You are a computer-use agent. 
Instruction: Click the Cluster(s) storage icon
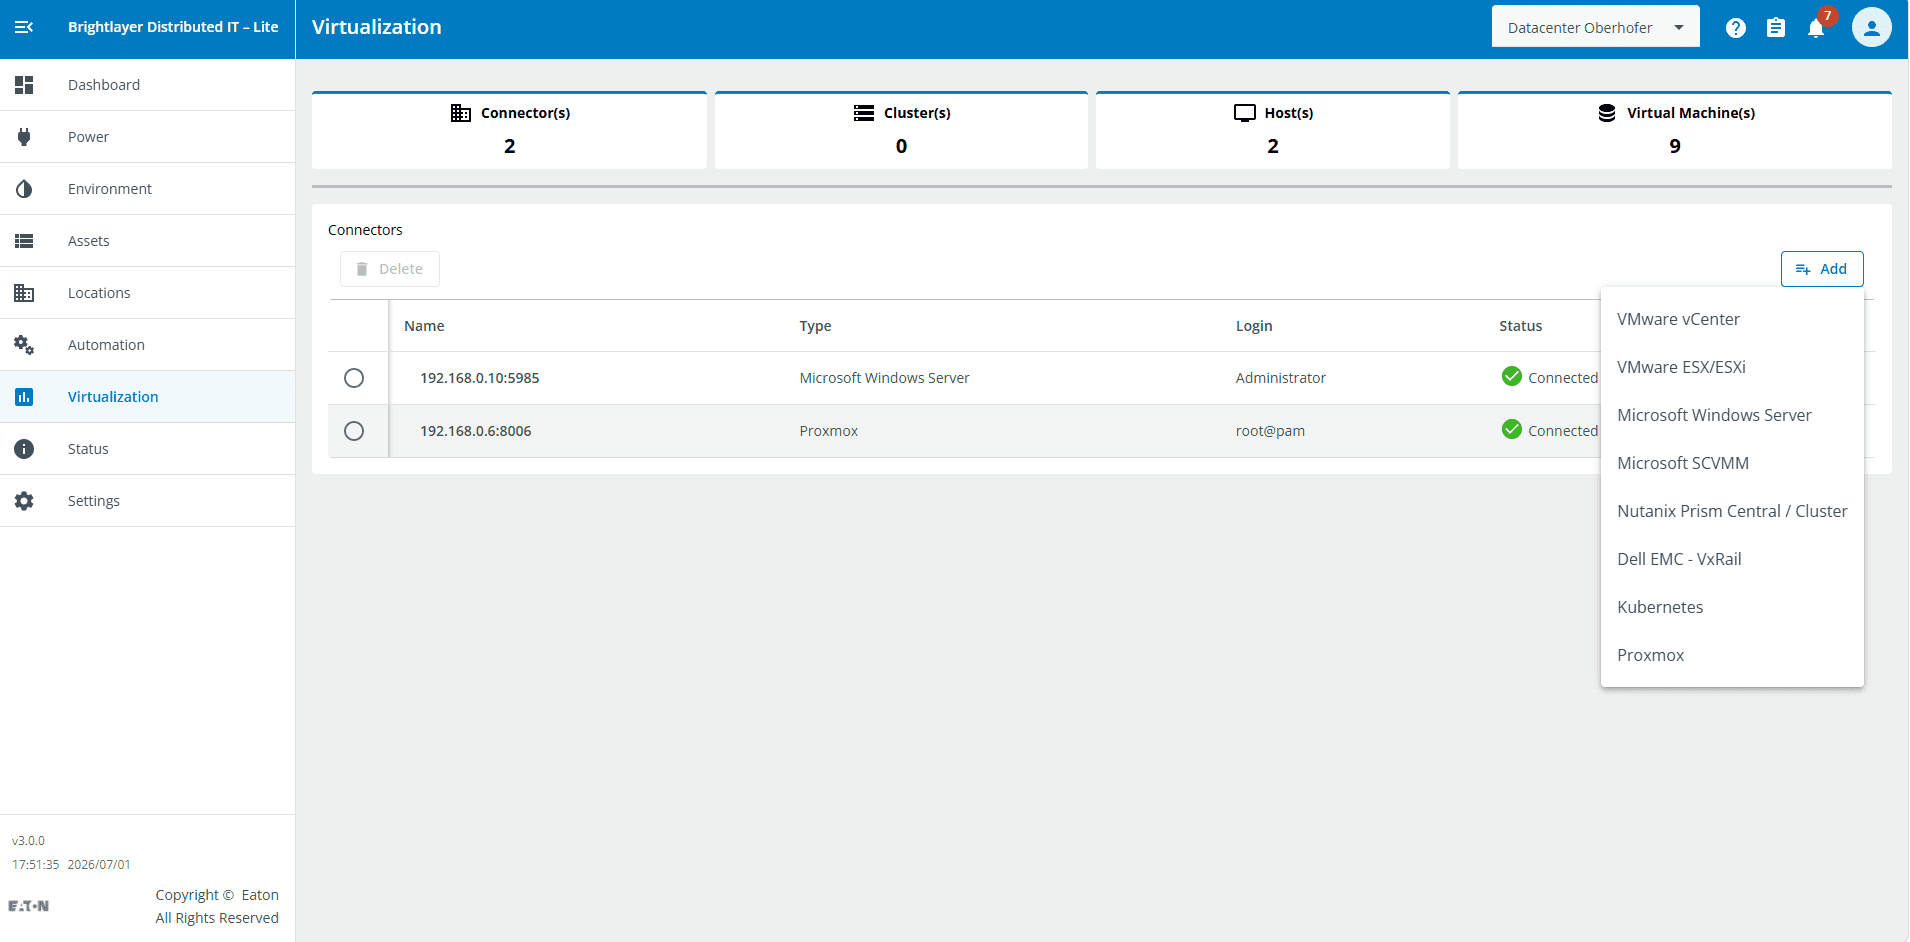864,113
